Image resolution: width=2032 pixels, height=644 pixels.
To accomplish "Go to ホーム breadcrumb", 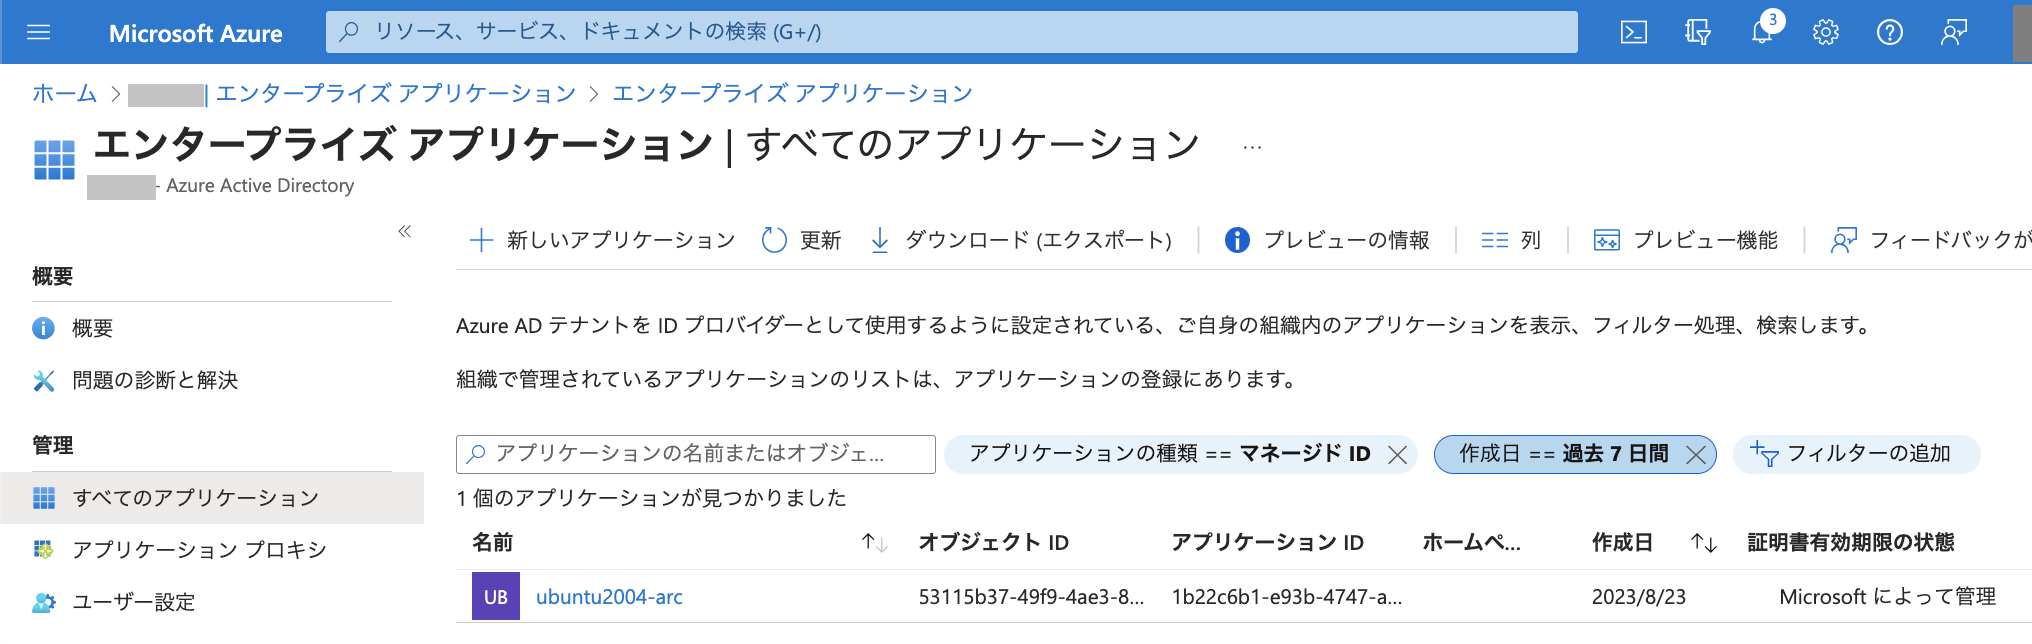I will 64,93.
